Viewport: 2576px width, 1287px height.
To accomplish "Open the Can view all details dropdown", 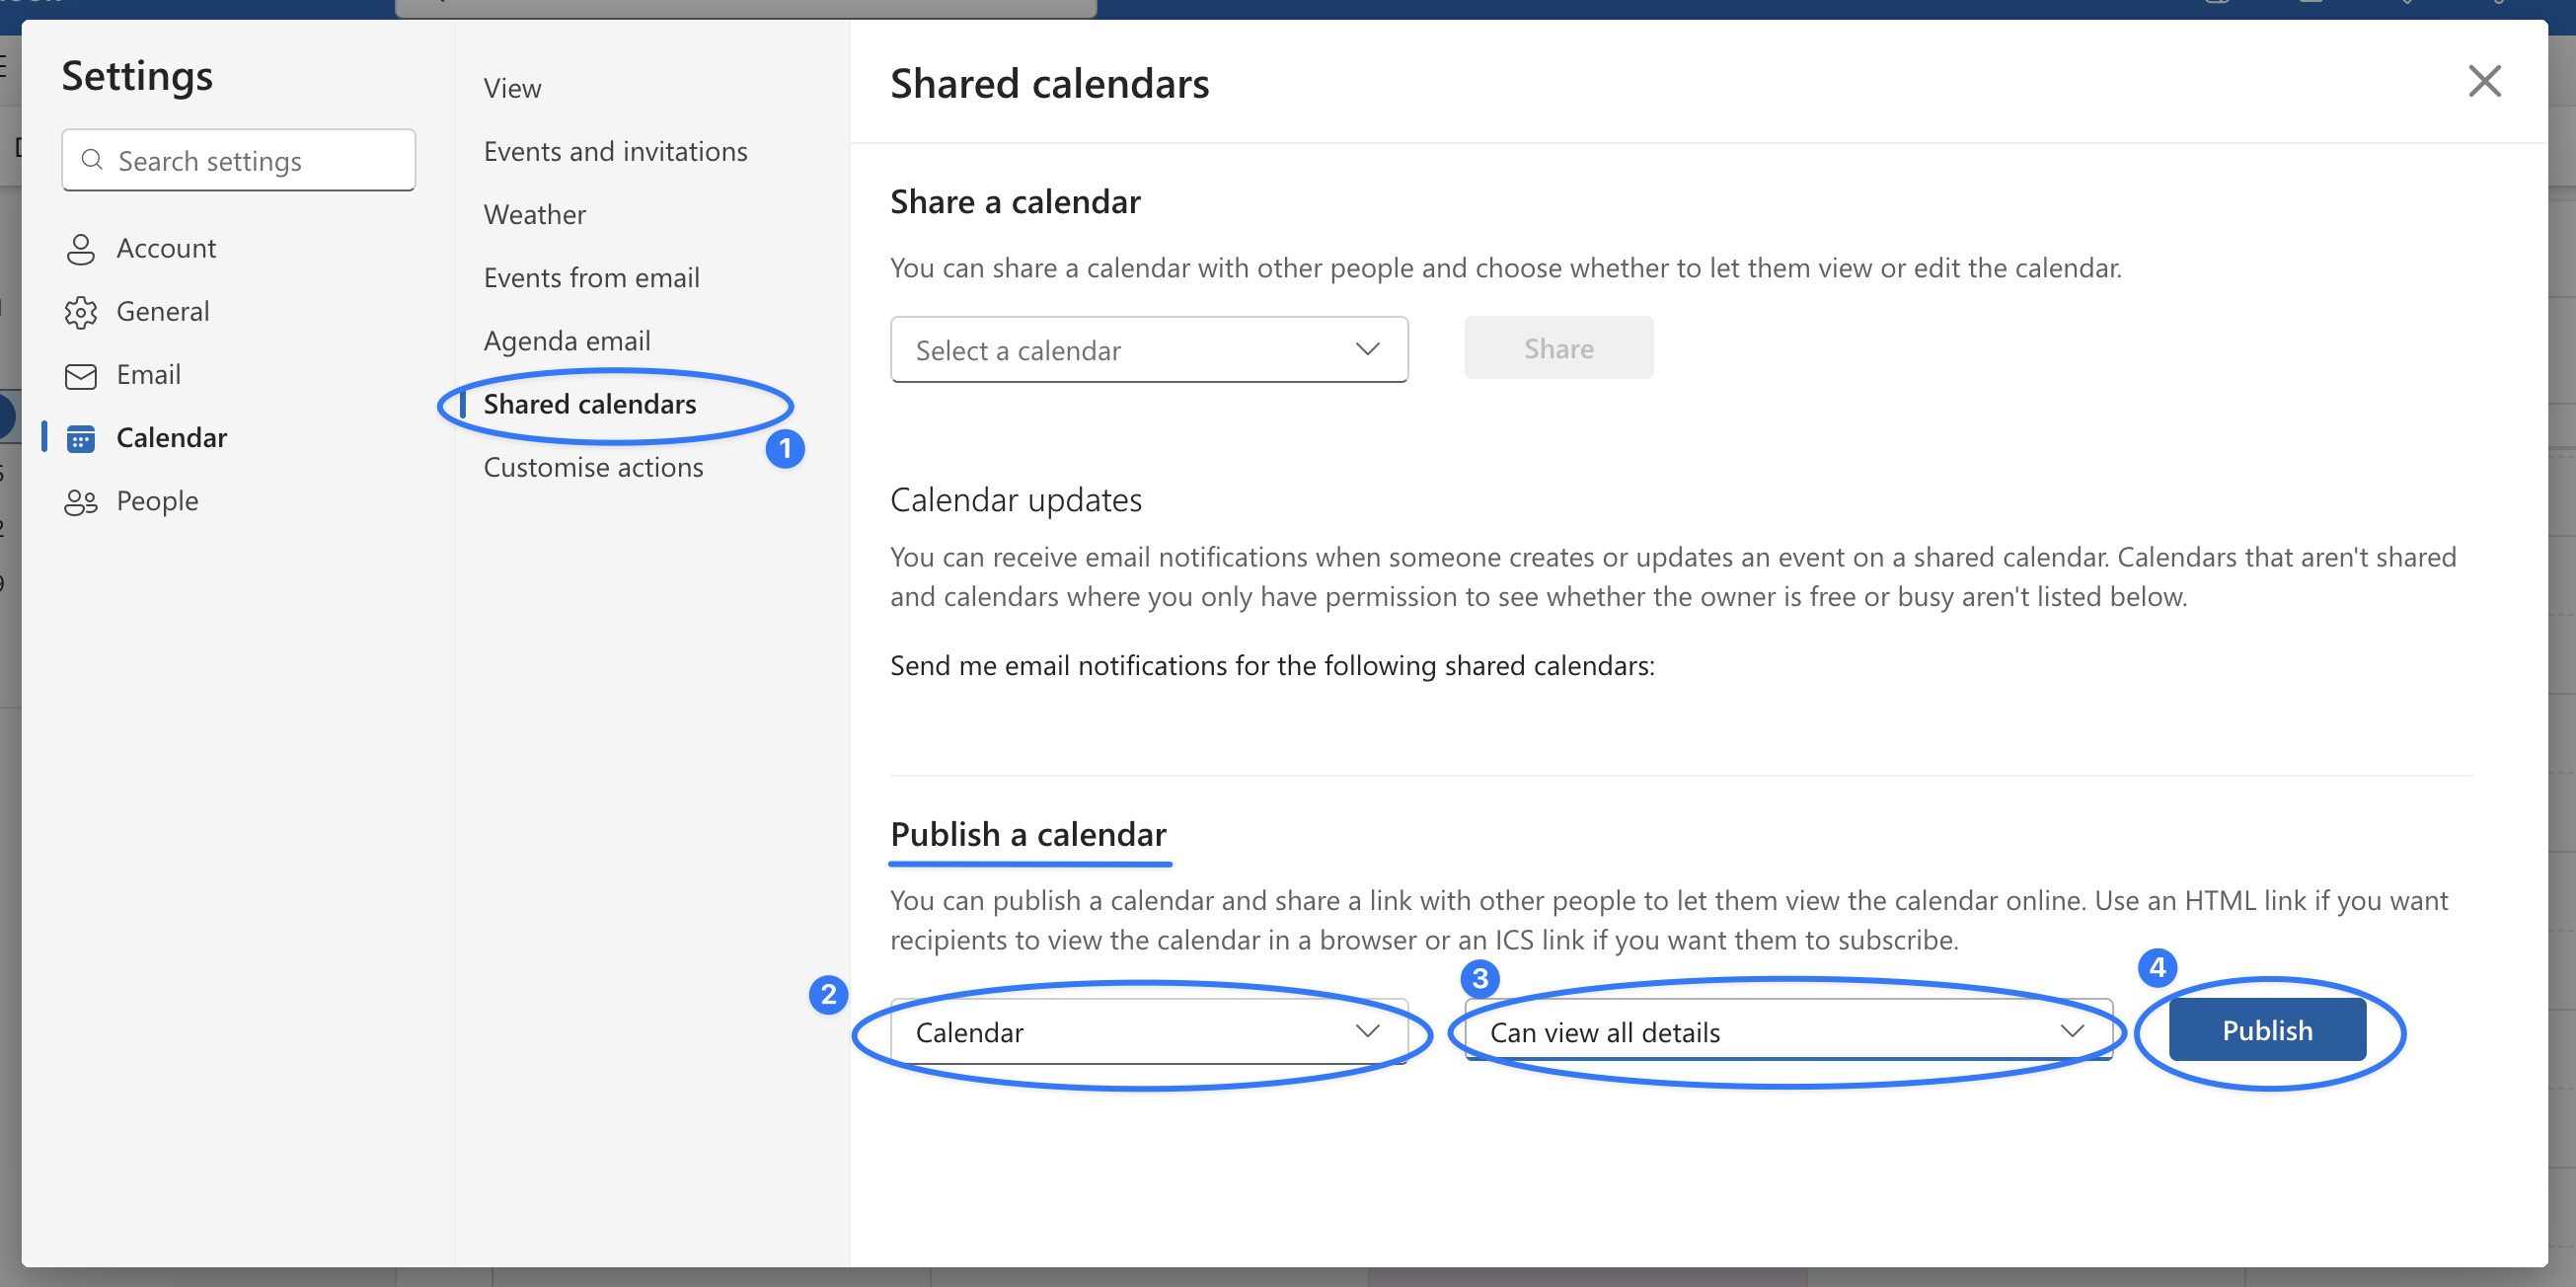I will coord(1787,1031).
